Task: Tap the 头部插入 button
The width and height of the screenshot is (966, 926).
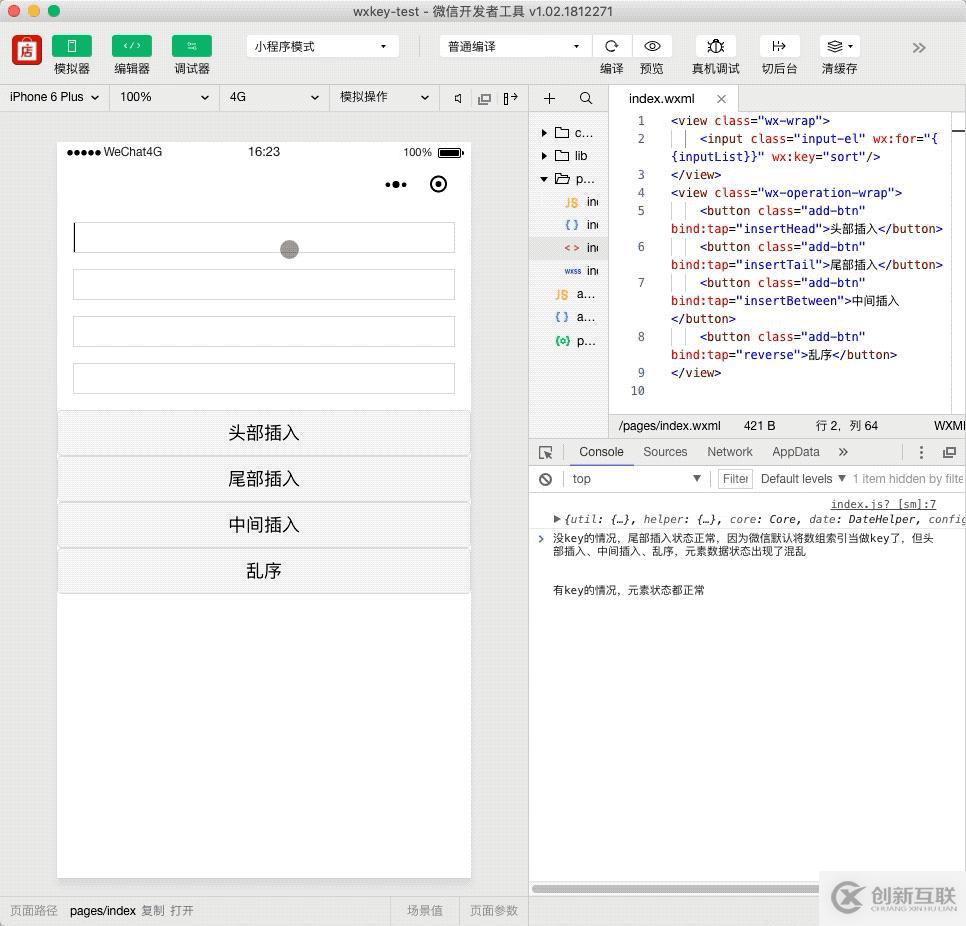Action: pyautogui.click(x=264, y=433)
